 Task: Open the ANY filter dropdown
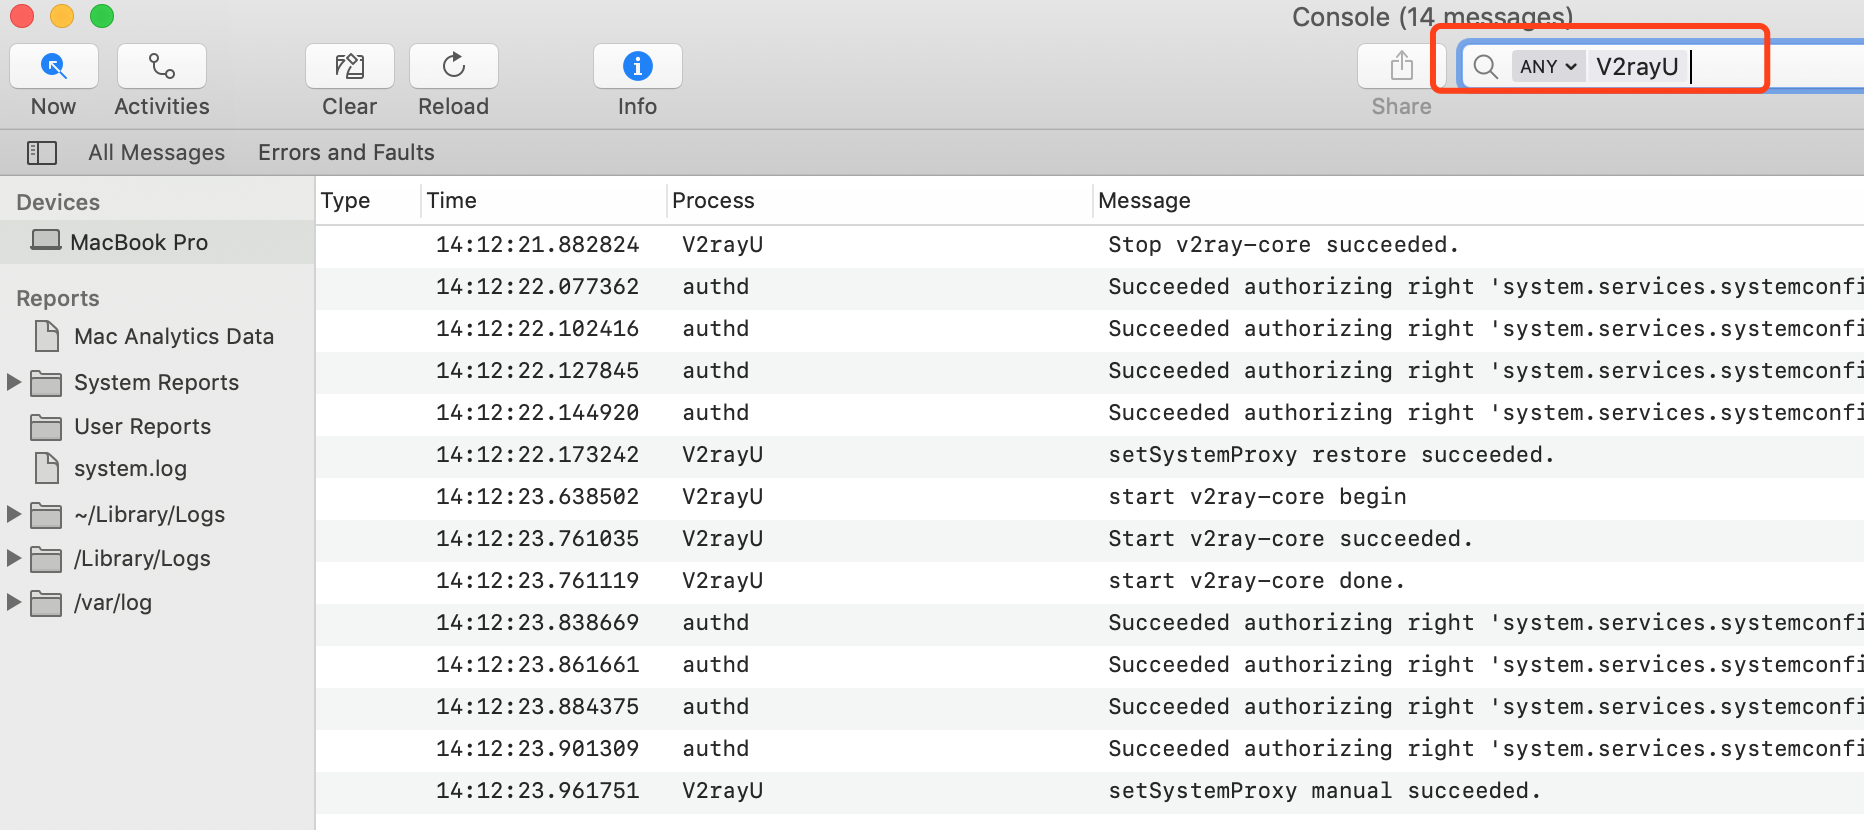click(1547, 67)
